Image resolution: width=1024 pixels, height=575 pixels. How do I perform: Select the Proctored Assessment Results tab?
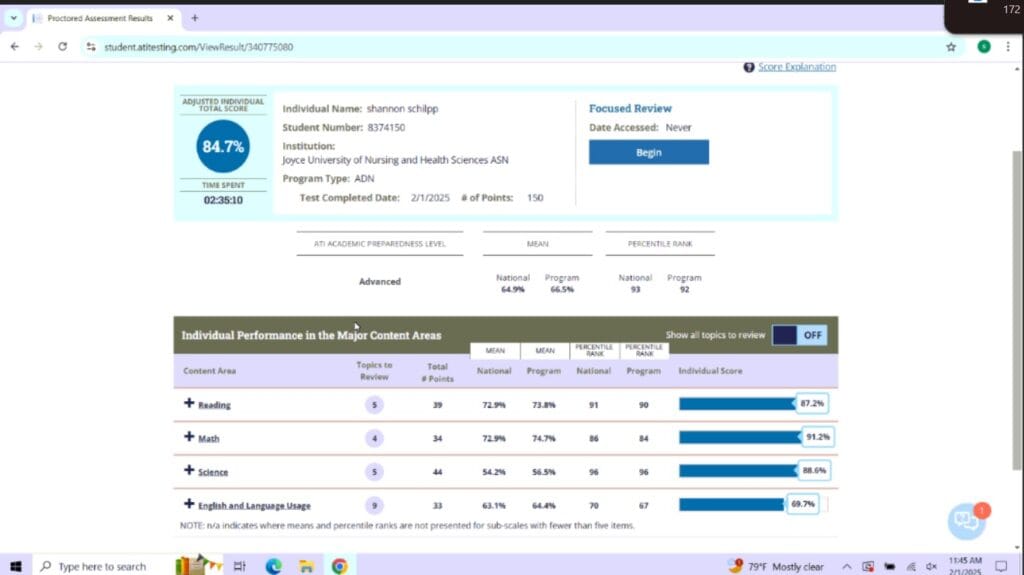(100, 18)
